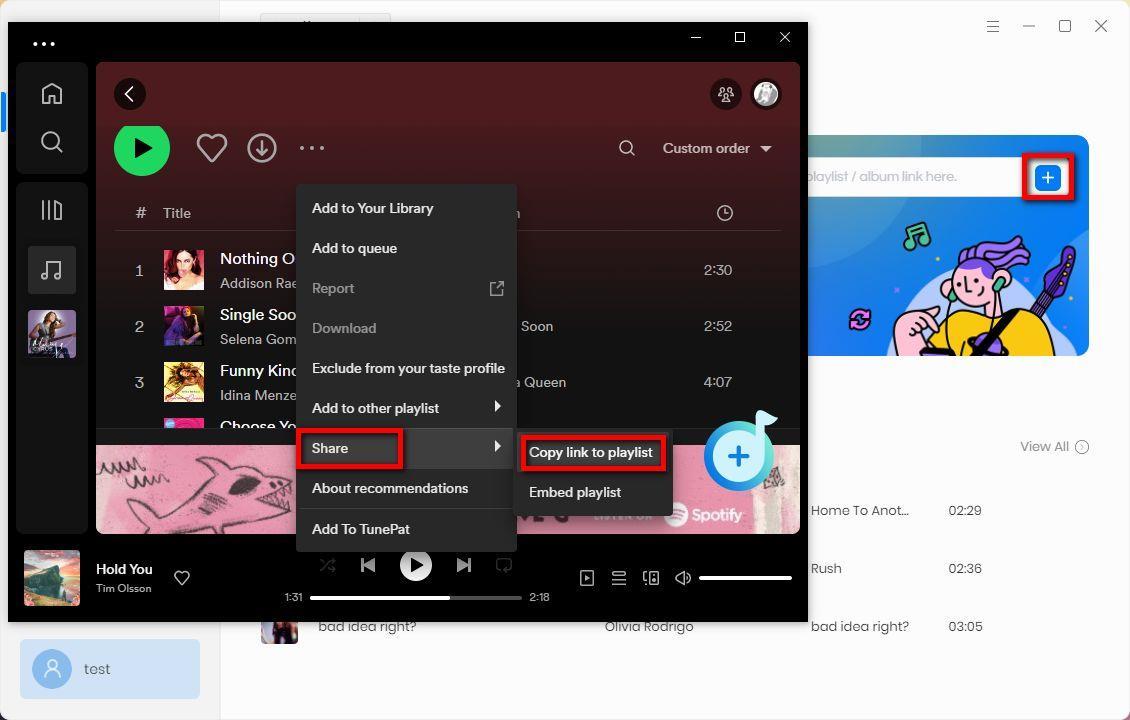The image size is (1130, 720).
Task: Open the Hold You now-playing cover art
Action: coord(52,578)
